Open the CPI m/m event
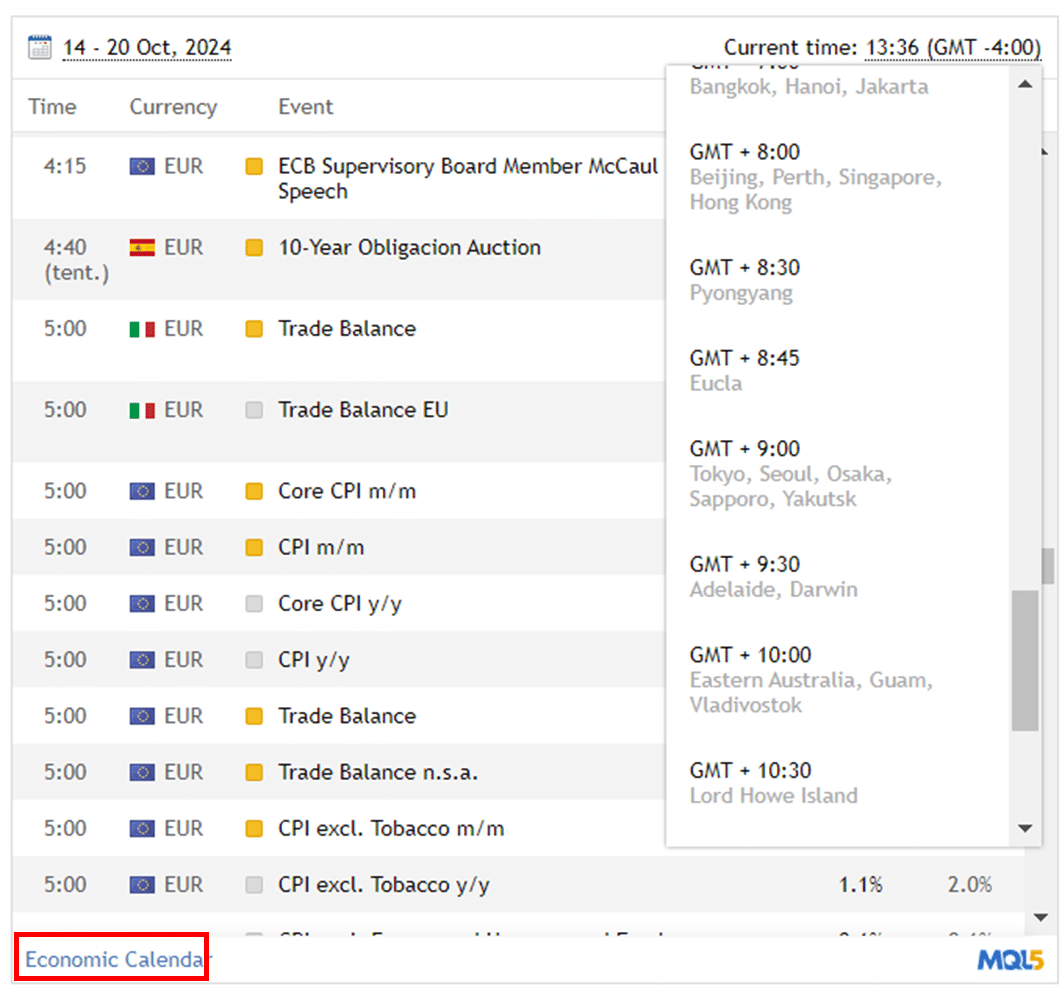This screenshot has height=995, width=1062. (321, 547)
